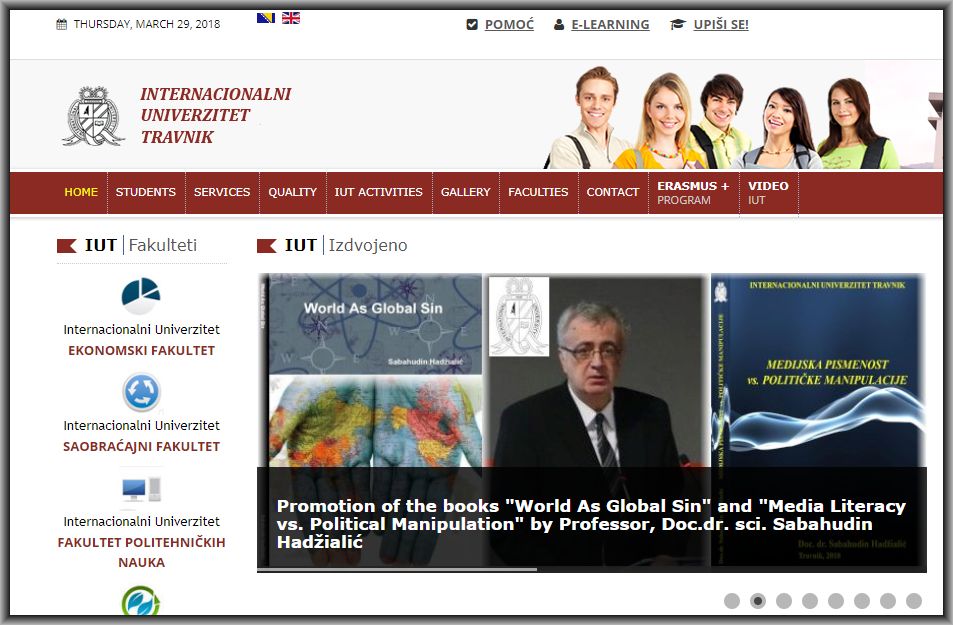Screen dimensions: 953x625
Task: Go to the HOME menu item
Action: 81,192
